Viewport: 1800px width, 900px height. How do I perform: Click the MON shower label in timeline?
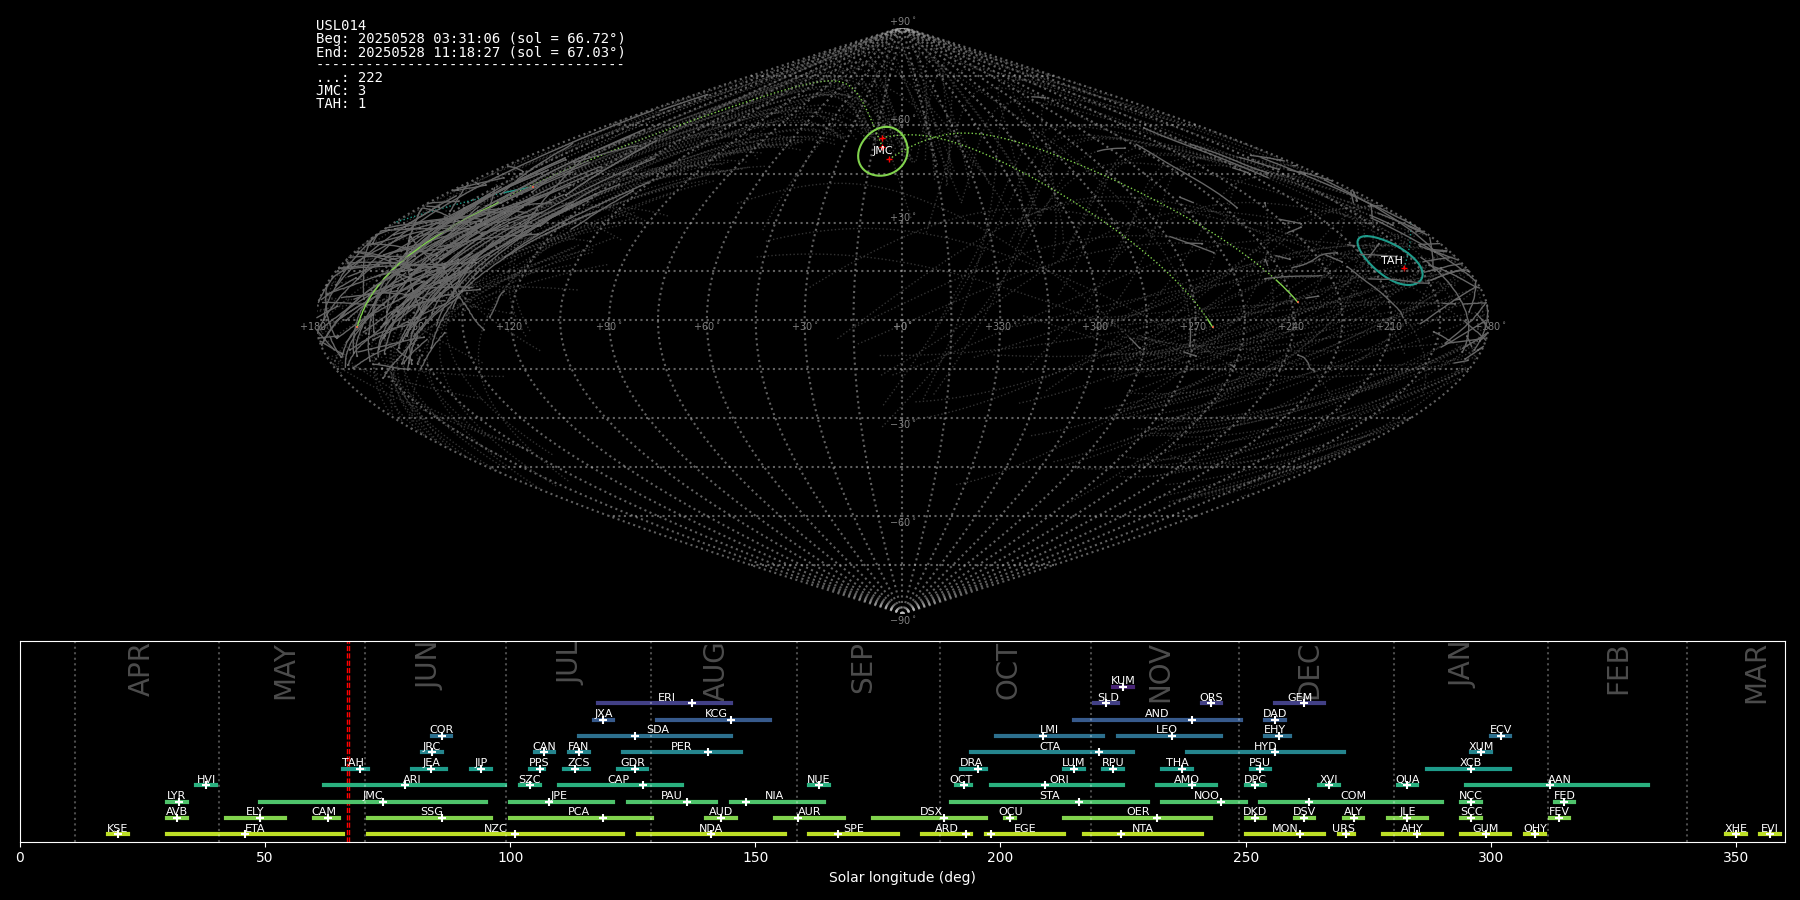coord(1284,829)
